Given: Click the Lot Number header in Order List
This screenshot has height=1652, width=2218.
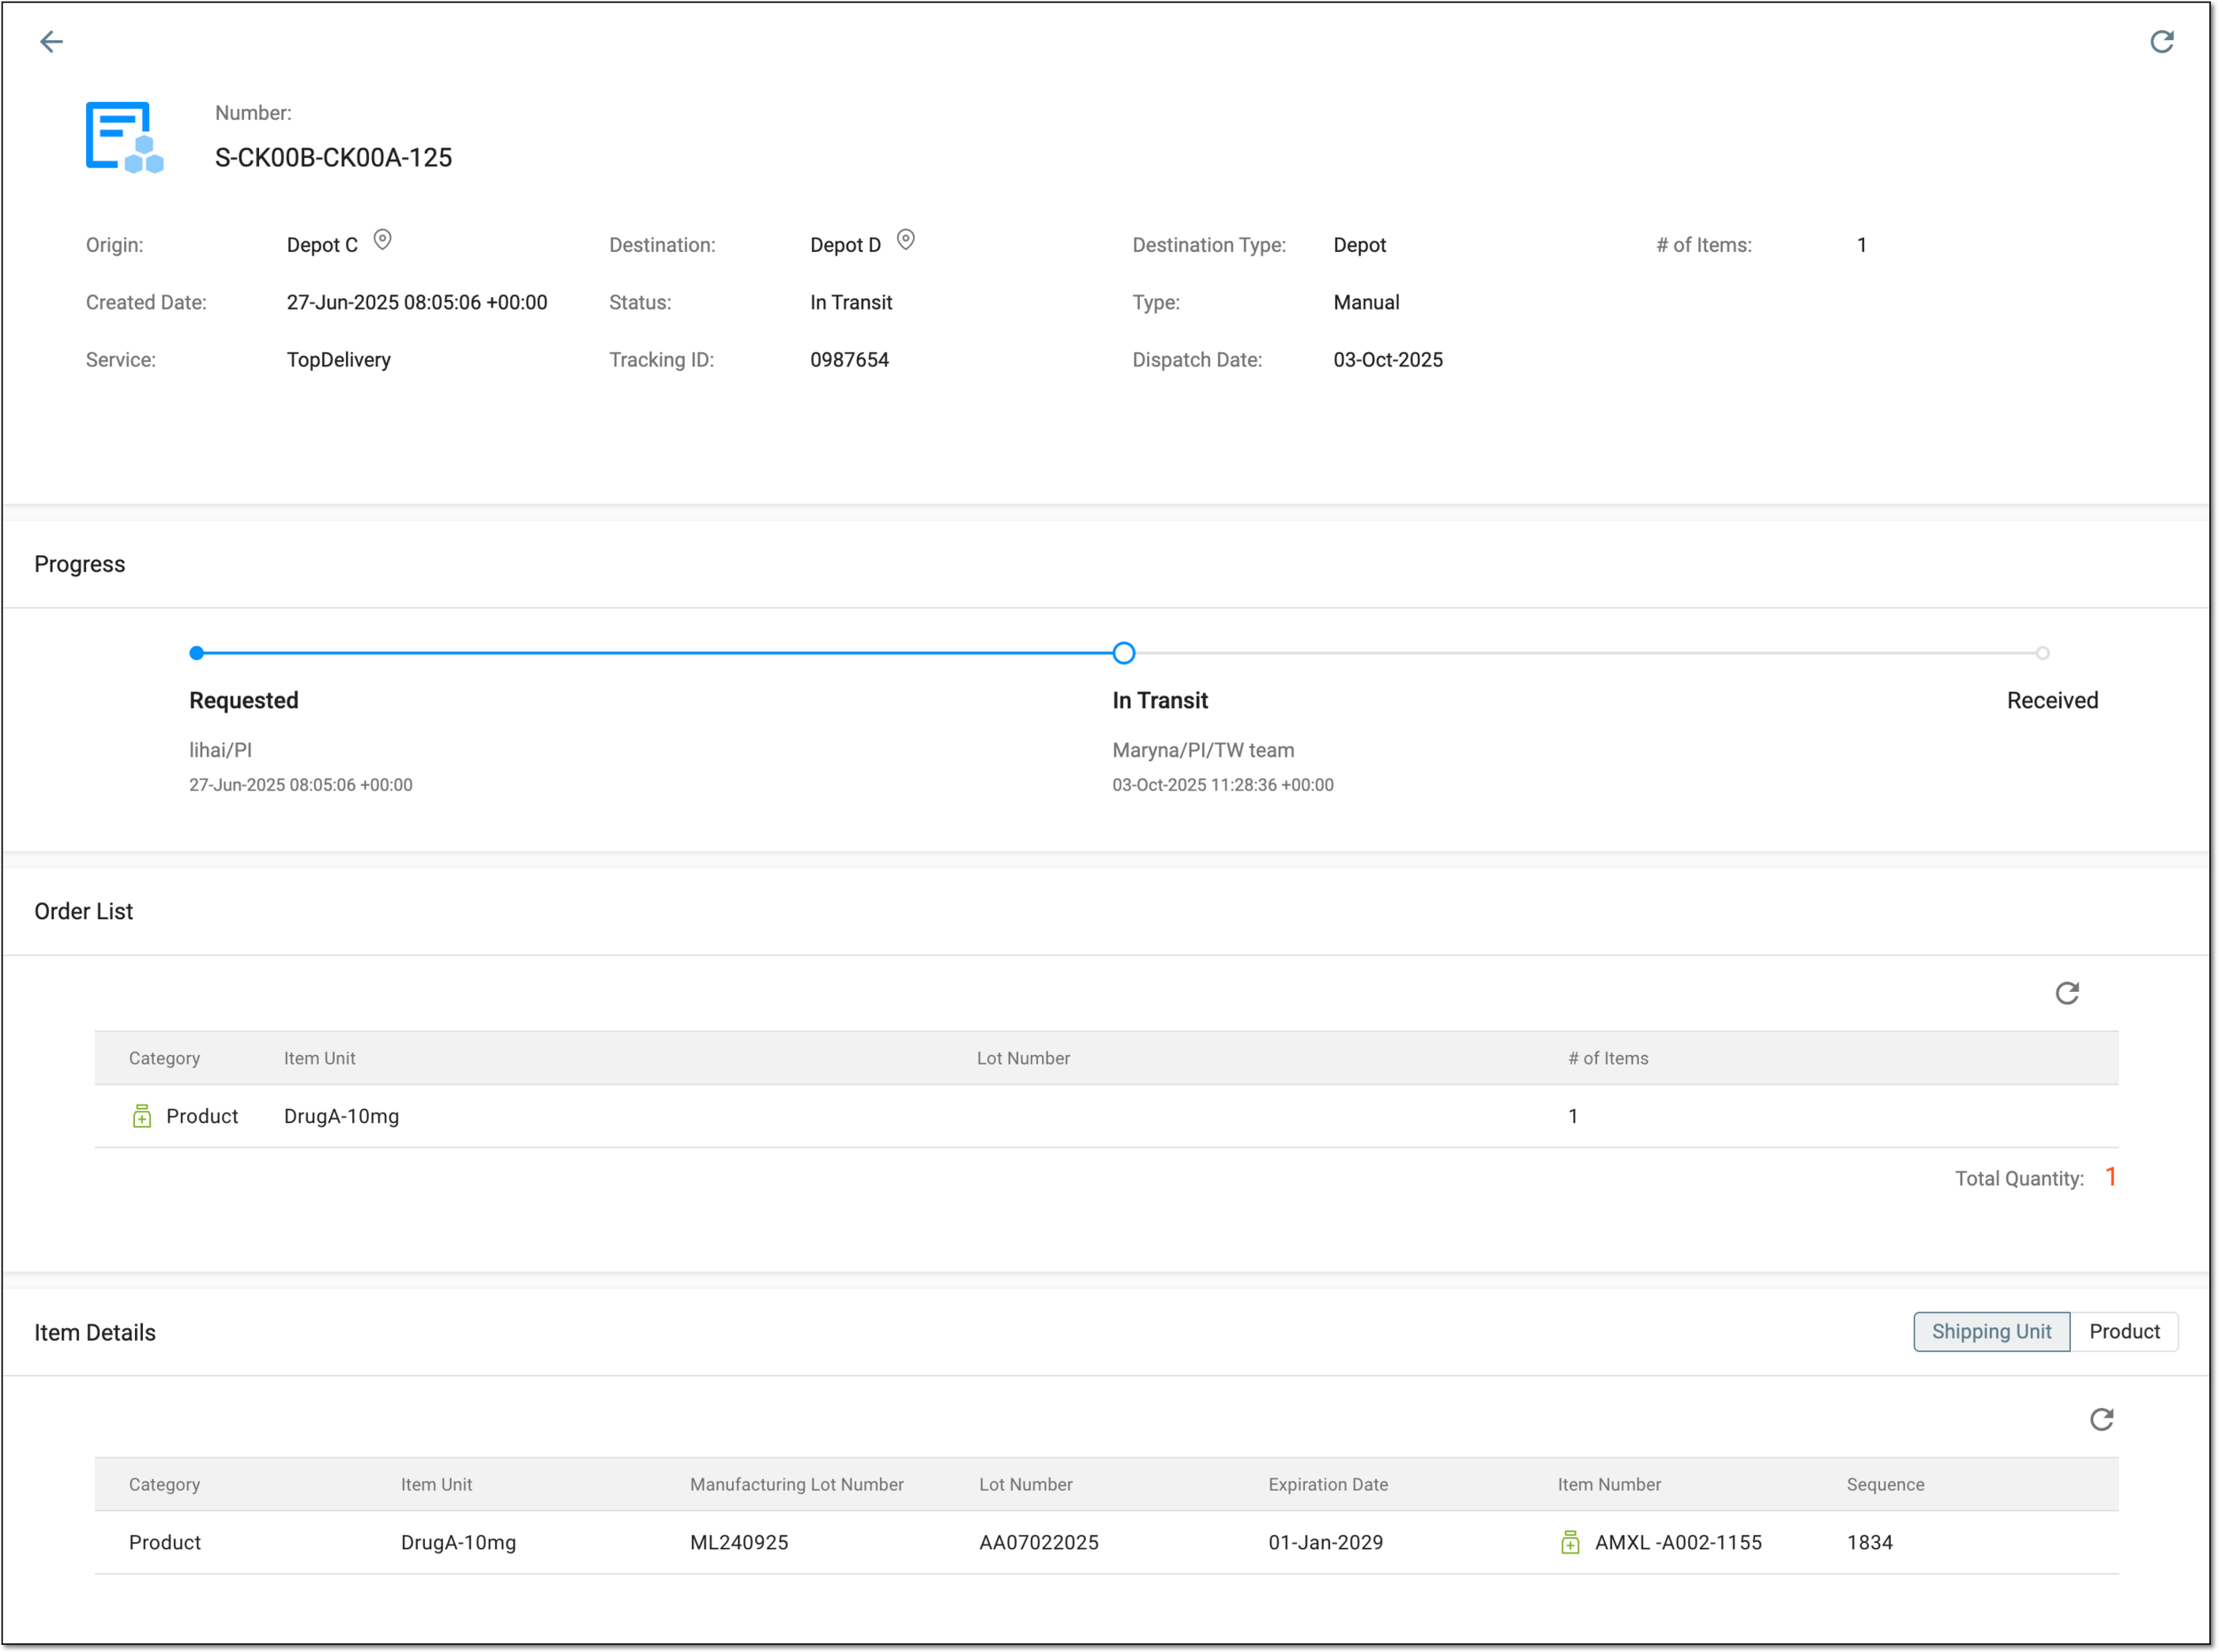Looking at the screenshot, I should pyautogui.click(x=1023, y=1058).
